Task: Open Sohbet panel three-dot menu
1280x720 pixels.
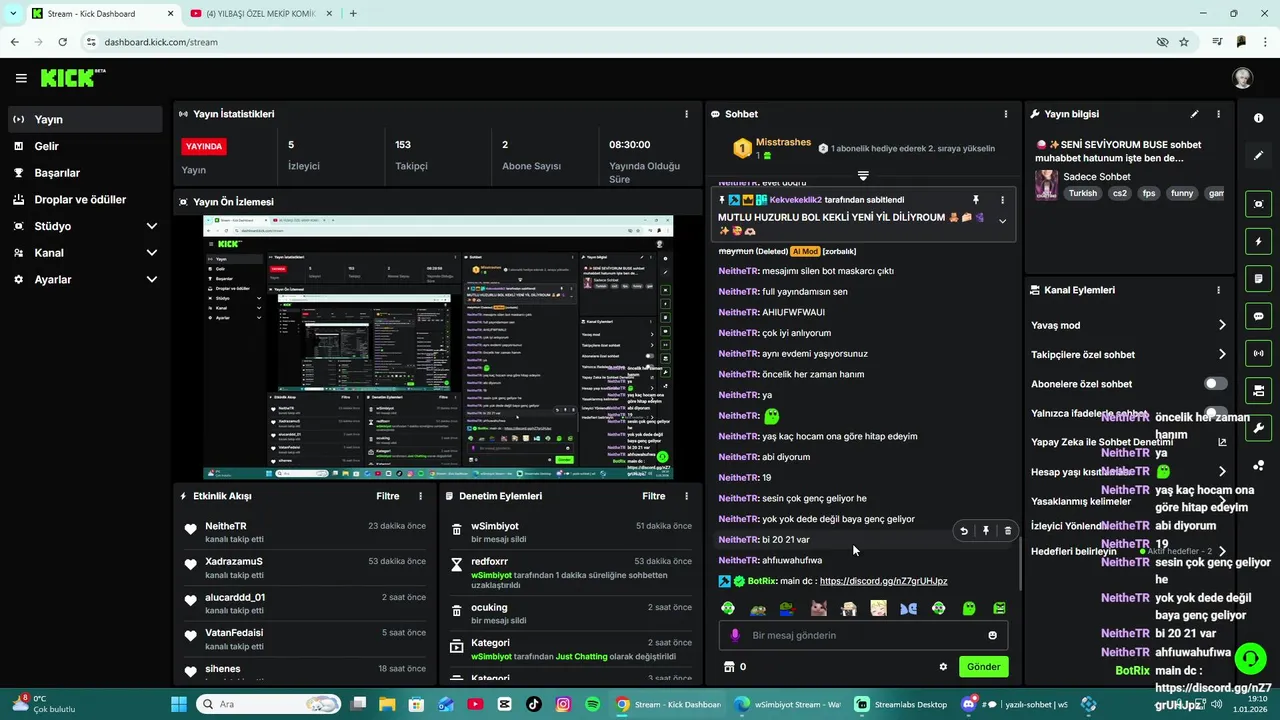Action: pyautogui.click(x=1005, y=114)
